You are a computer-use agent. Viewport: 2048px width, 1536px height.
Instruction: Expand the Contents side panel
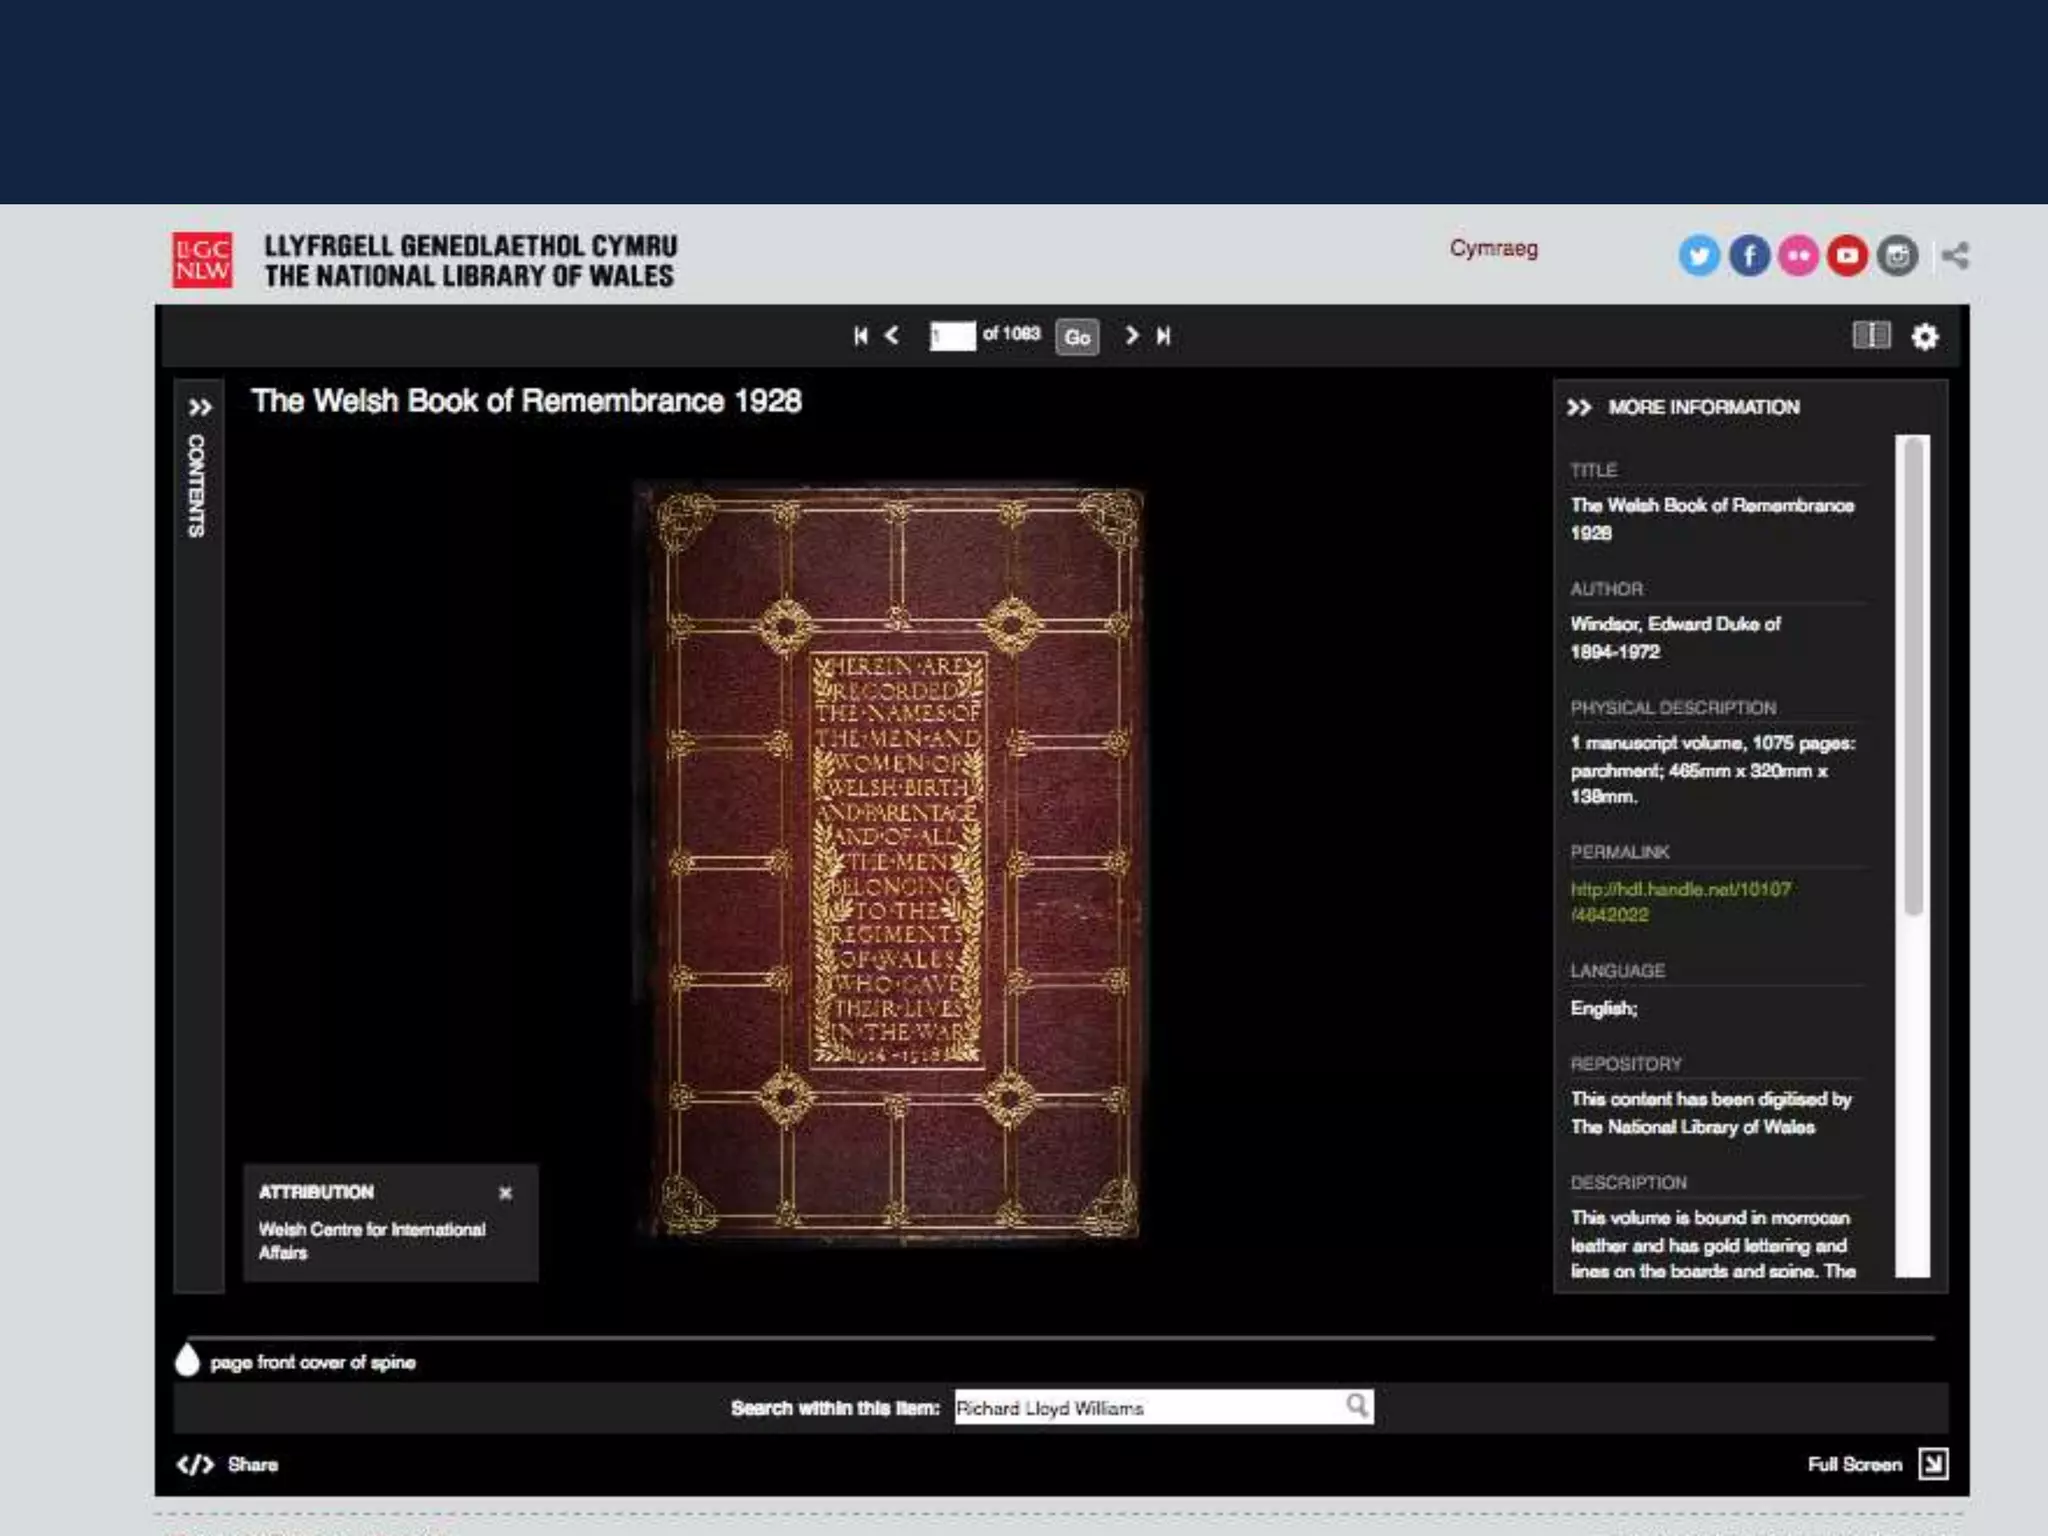click(199, 408)
